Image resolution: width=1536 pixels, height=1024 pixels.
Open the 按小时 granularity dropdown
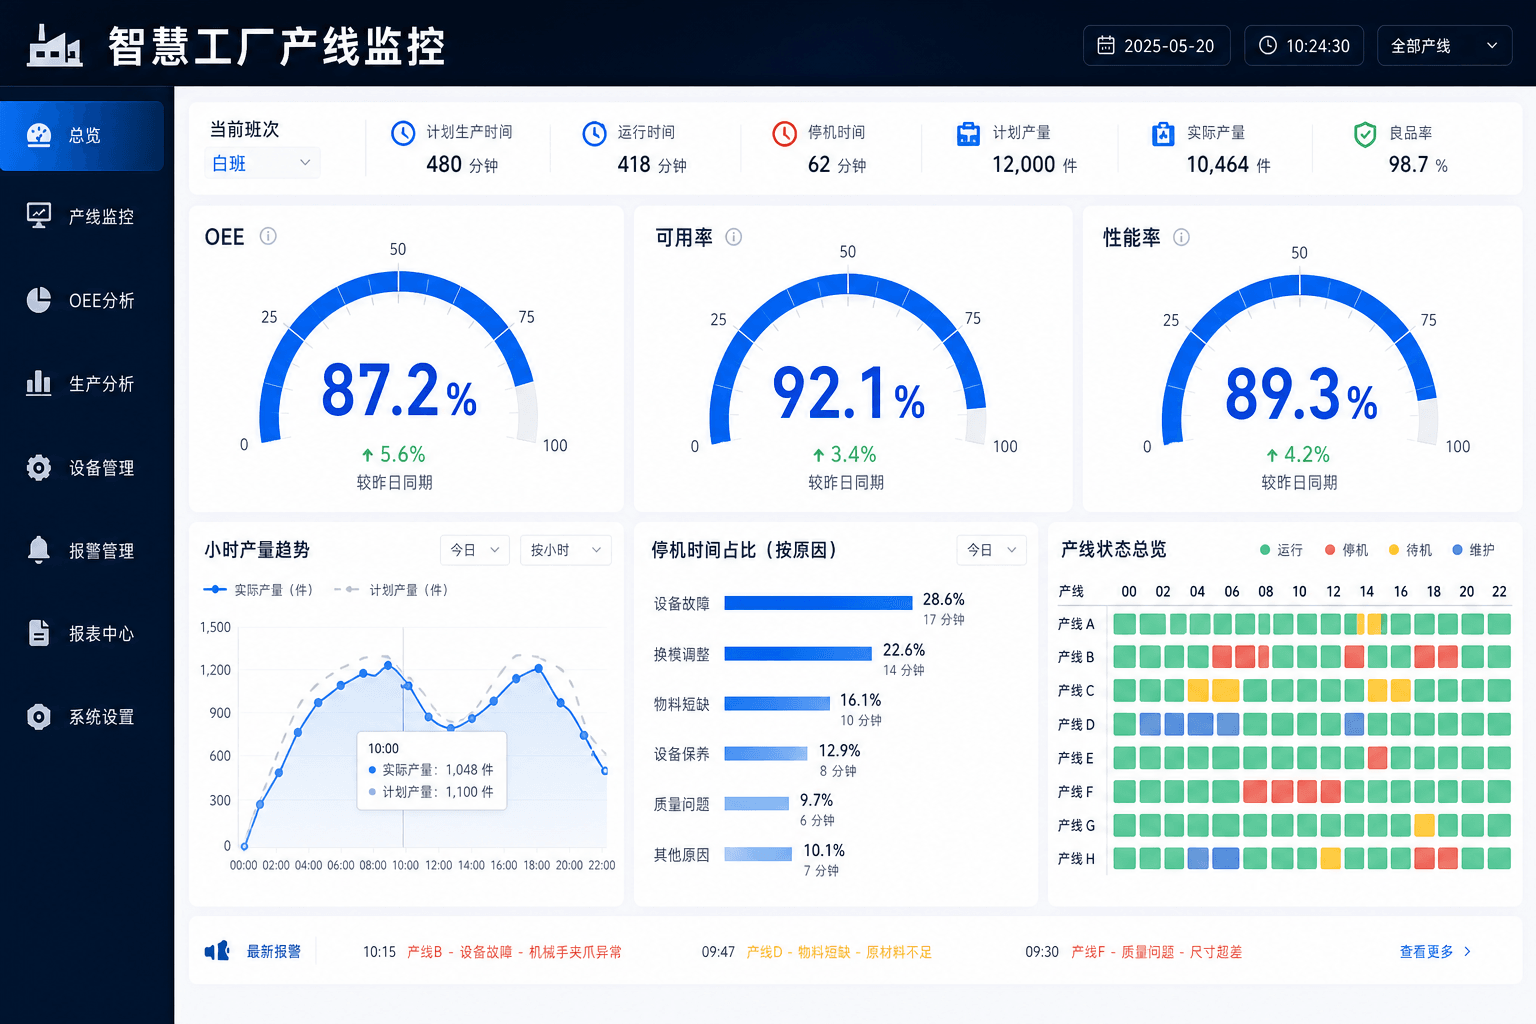point(566,550)
